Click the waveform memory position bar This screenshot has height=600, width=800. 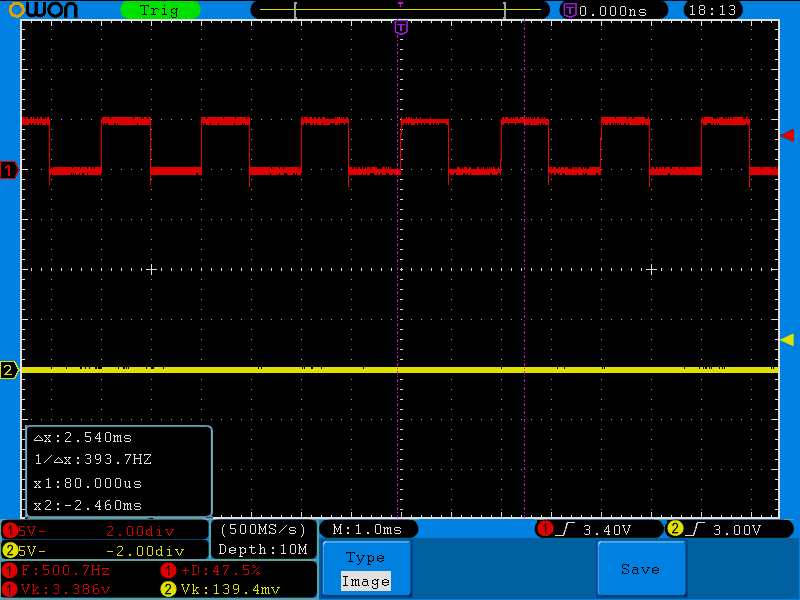point(401,10)
